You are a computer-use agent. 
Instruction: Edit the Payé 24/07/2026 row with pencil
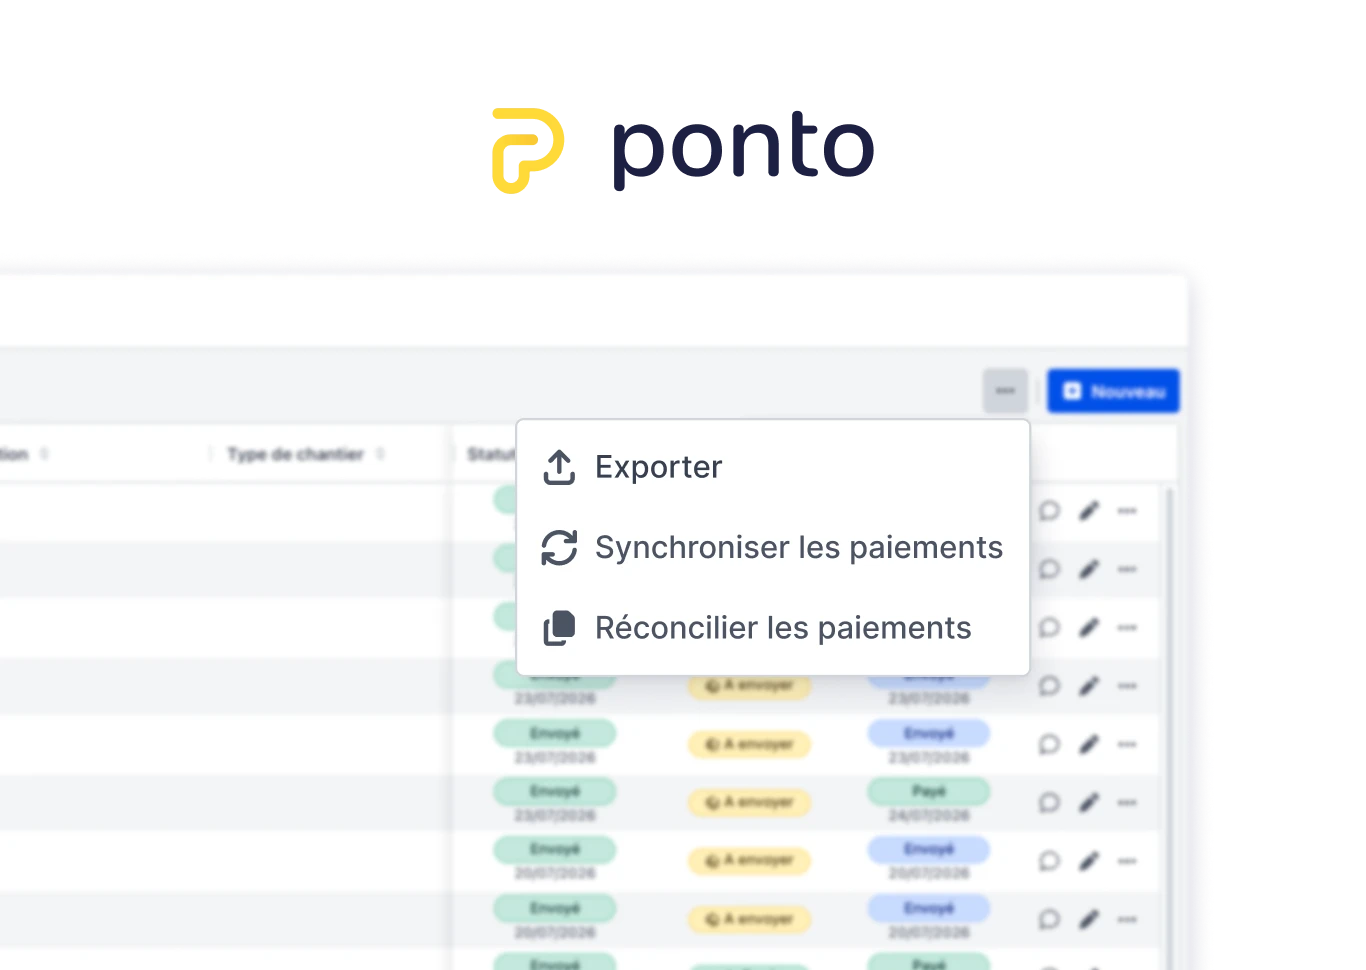(x=1089, y=803)
